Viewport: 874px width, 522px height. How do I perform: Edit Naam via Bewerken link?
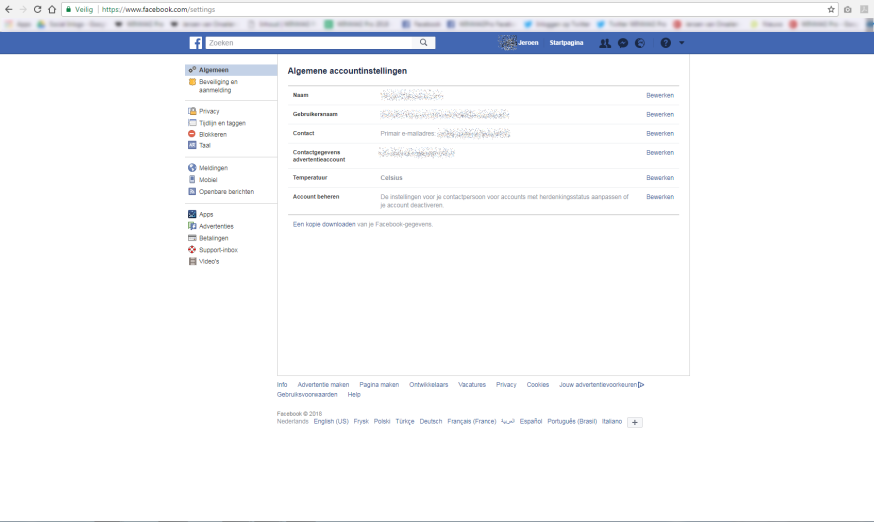660,95
